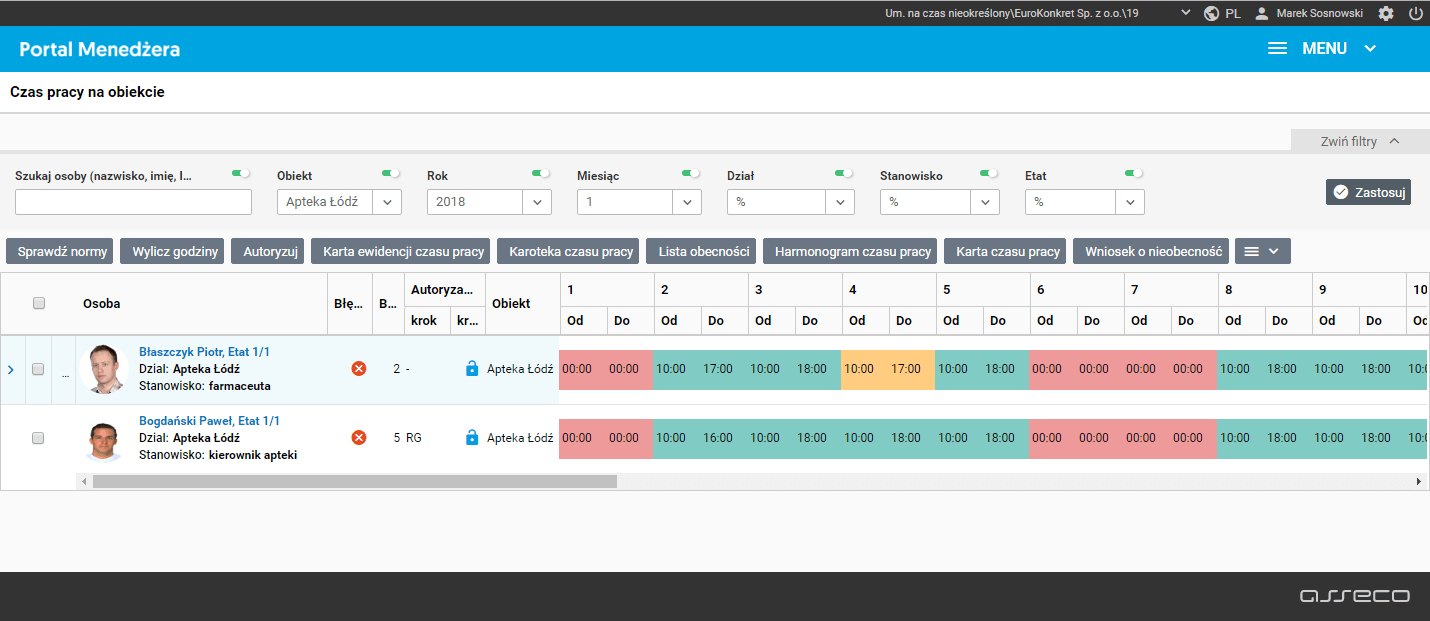Viewport: 1430px width, 621px height.
Task: Click the lock icon in Bogdański Paweł row
Action: 472,437
